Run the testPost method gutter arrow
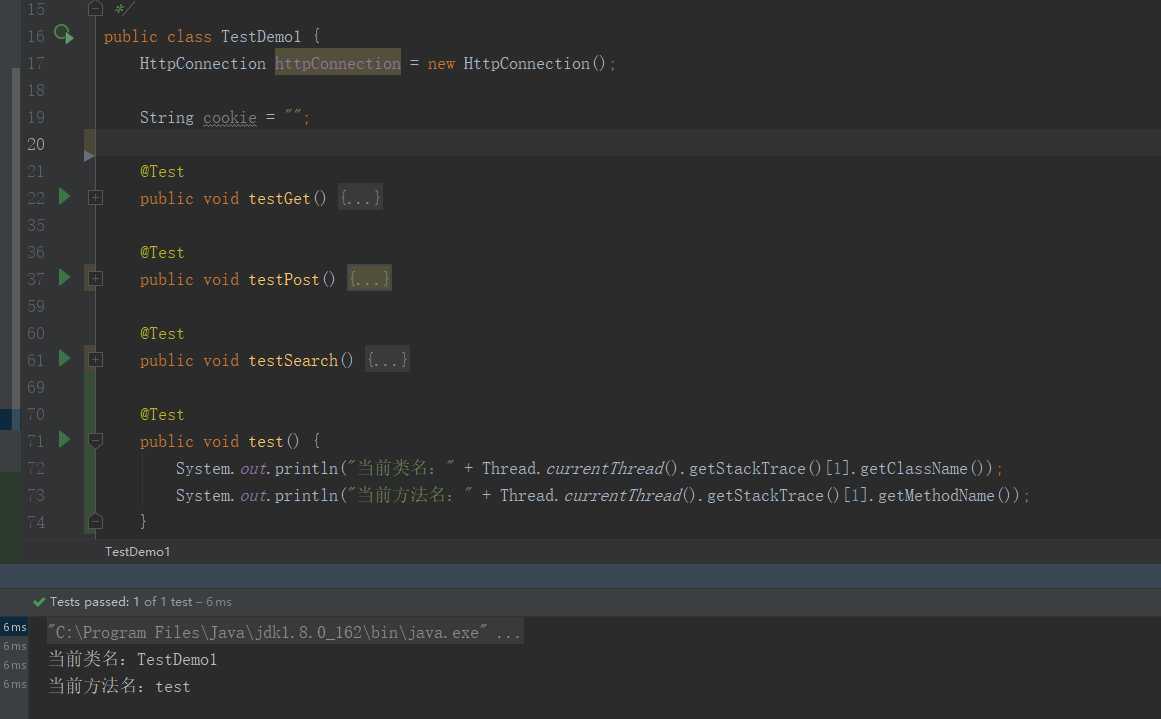This screenshot has width=1161, height=719. [x=64, y=278]
